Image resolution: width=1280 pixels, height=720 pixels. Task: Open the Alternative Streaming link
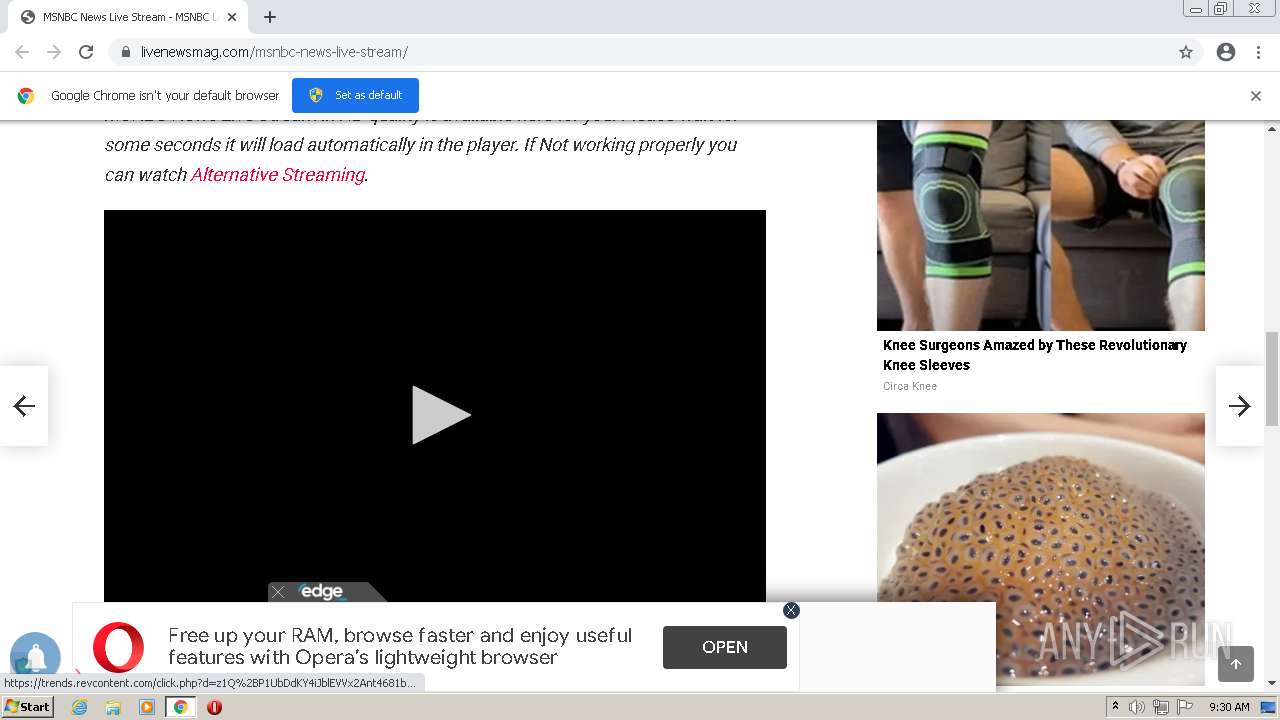[277, 174]
